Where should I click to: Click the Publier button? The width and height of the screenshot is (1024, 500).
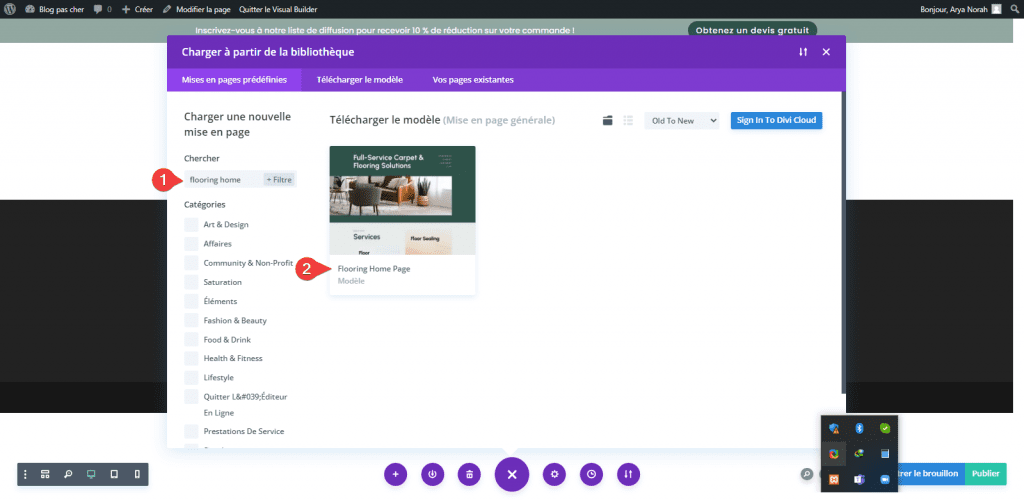pos(985,474)
